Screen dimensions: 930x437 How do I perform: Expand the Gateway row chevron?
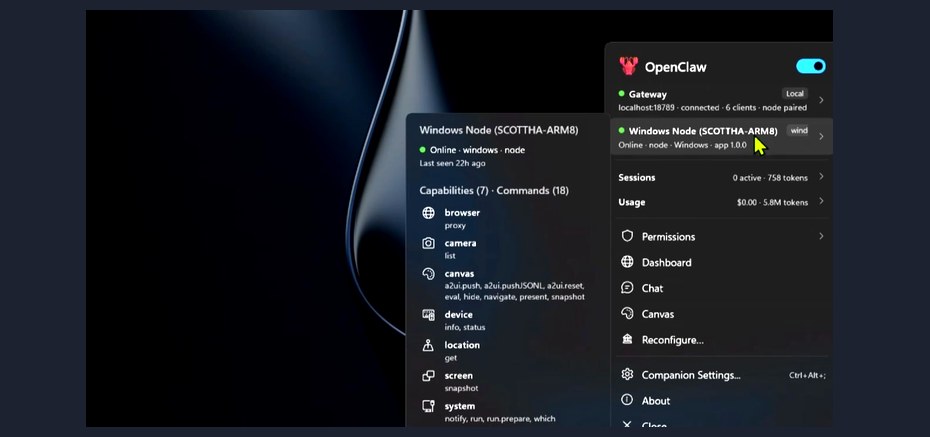(821, 100)
